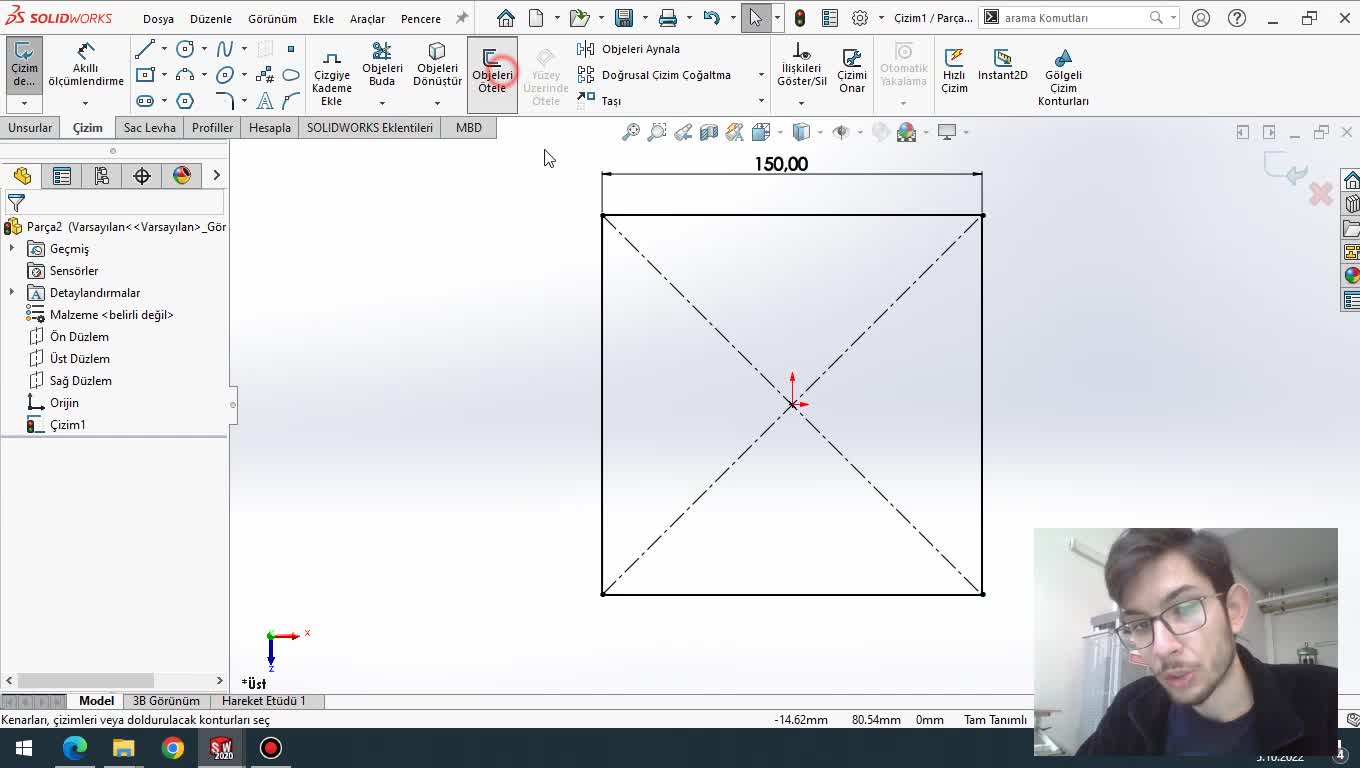Open the Akıllı ölçümlendirme dropdown arrow
The height and width of the screenshot is (768, 1360).
(x=85, y=103)
